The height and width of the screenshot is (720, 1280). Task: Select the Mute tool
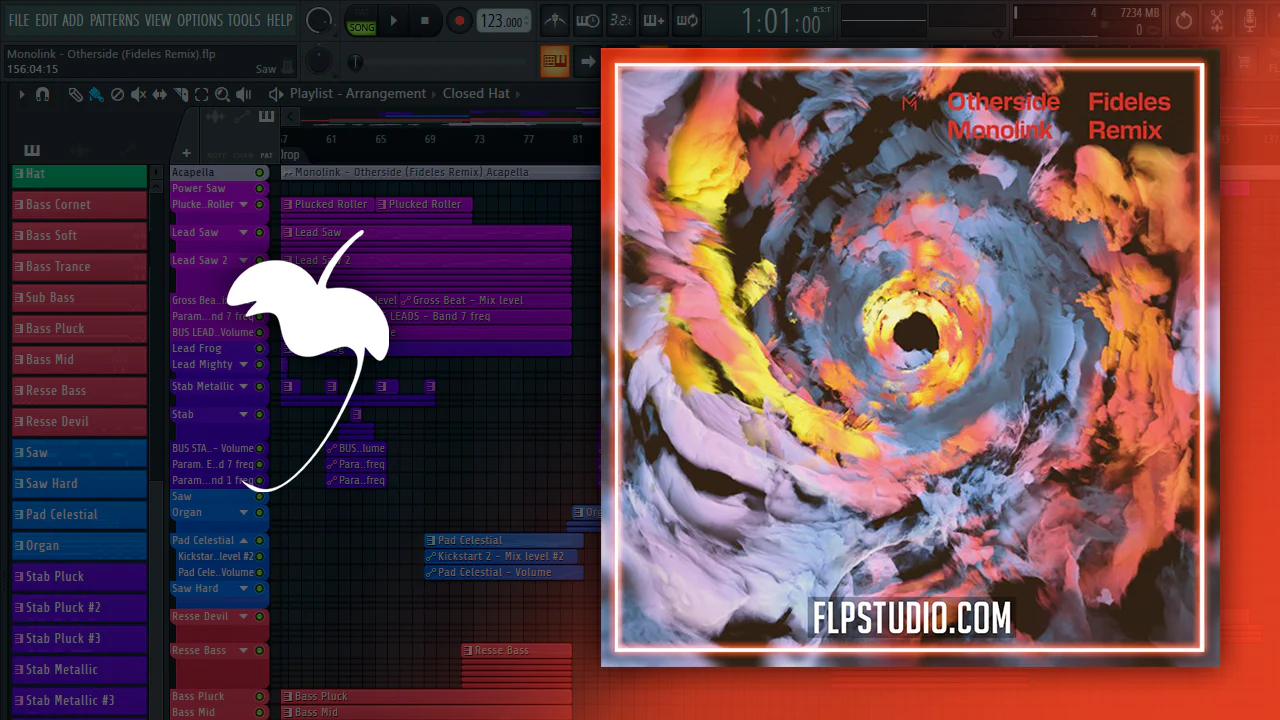[x=138, y=94]
